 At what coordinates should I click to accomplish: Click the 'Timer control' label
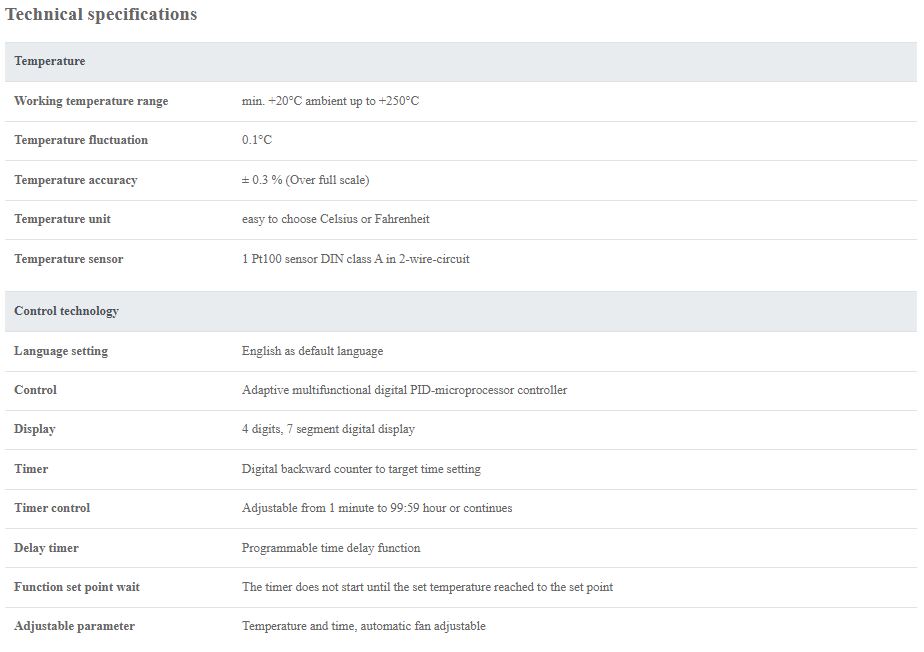[x=52, y=508]
